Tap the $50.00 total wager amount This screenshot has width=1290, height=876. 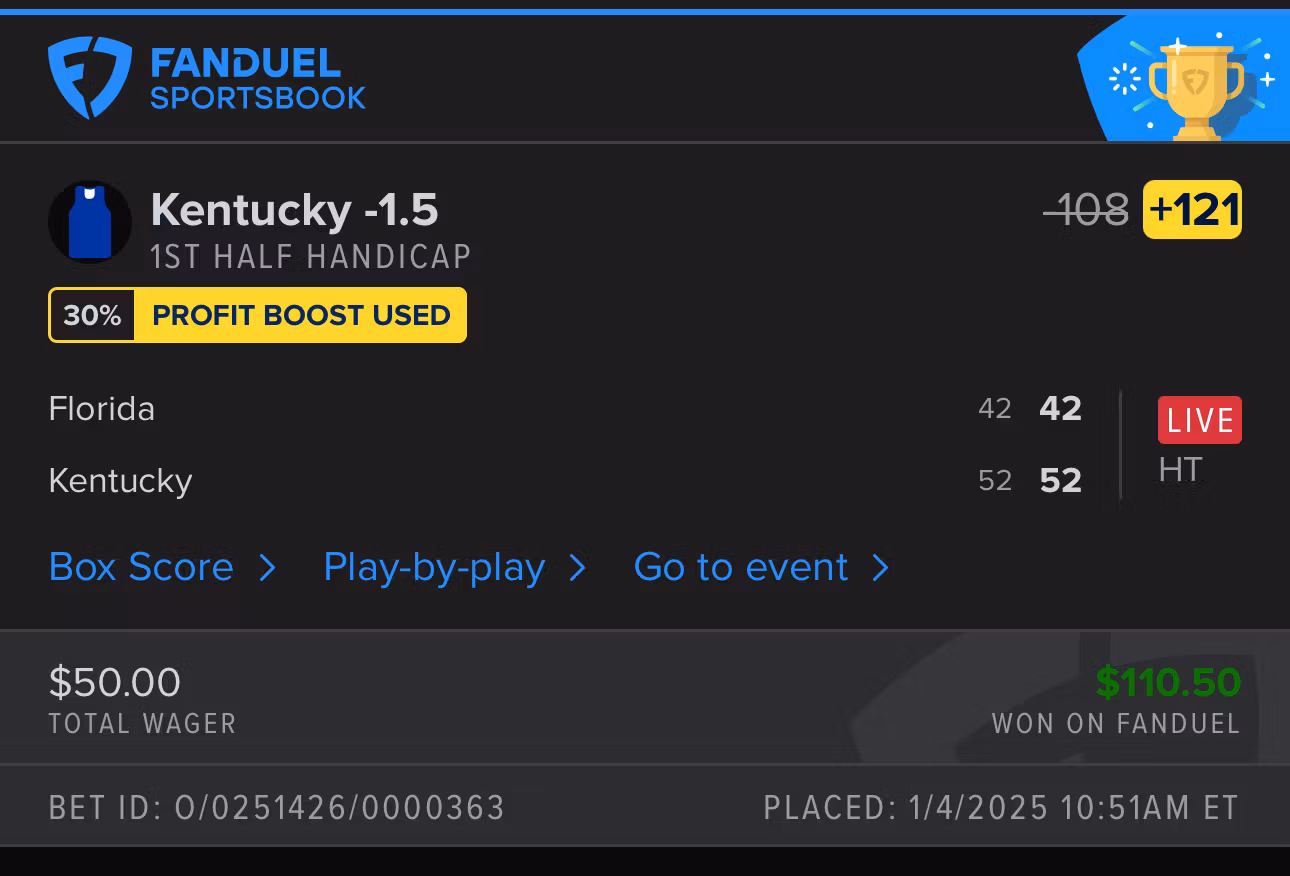115,682
